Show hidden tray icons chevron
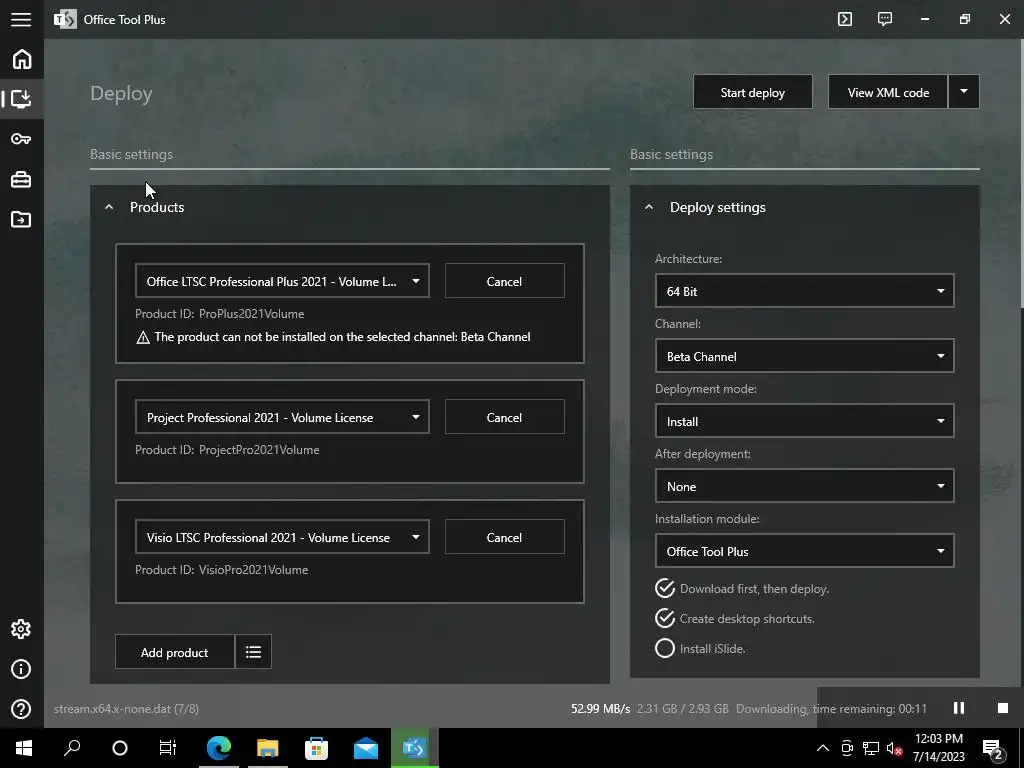The width and height of the screenshot is (1024, 768). 823,748
